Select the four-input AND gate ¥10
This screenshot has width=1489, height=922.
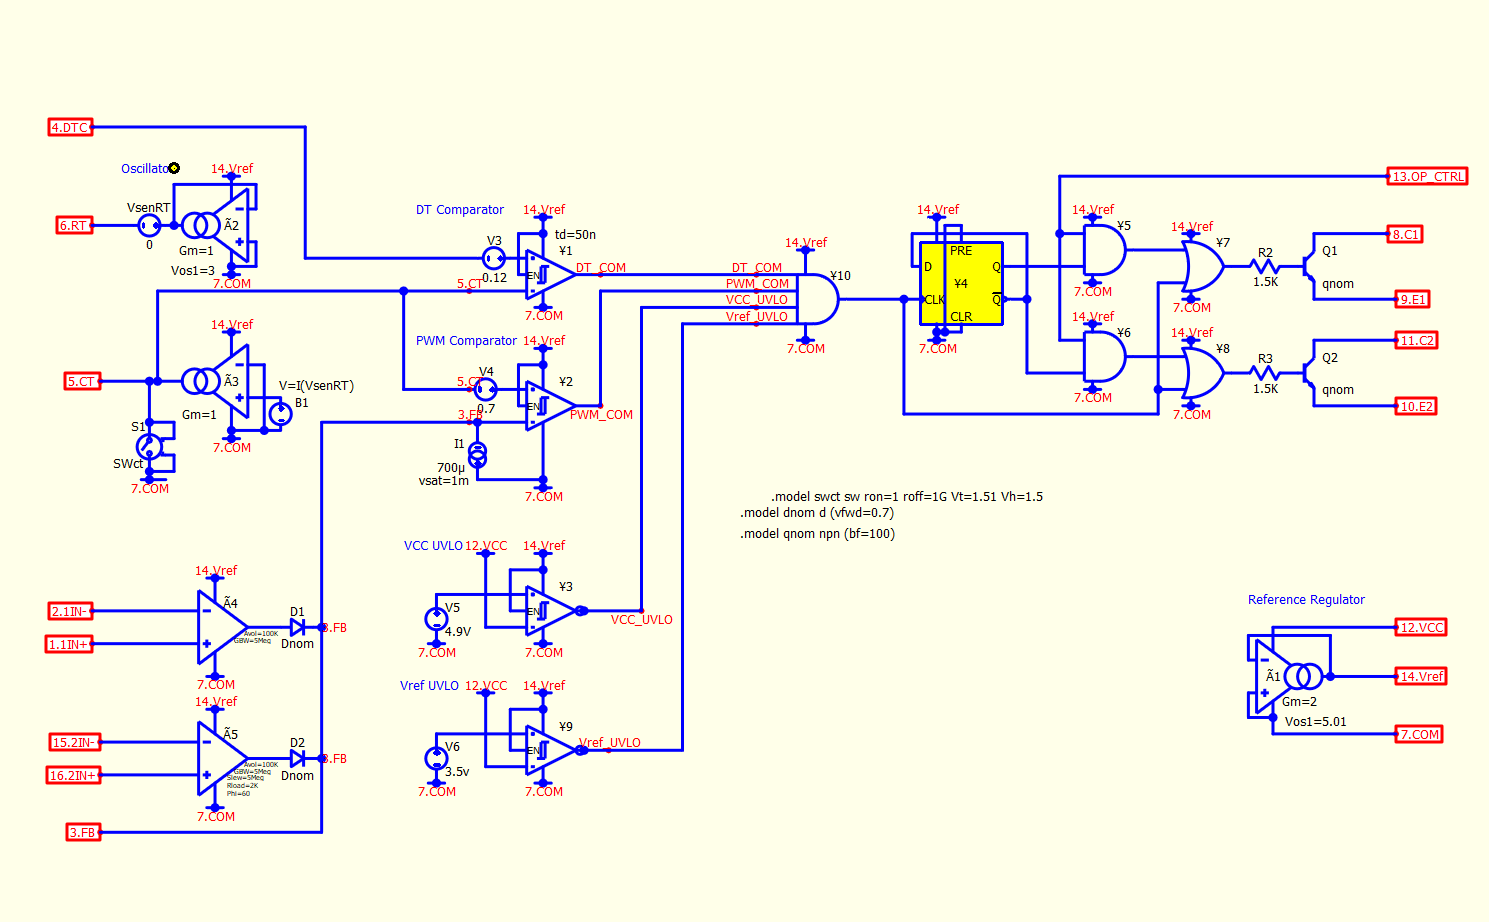818,299
